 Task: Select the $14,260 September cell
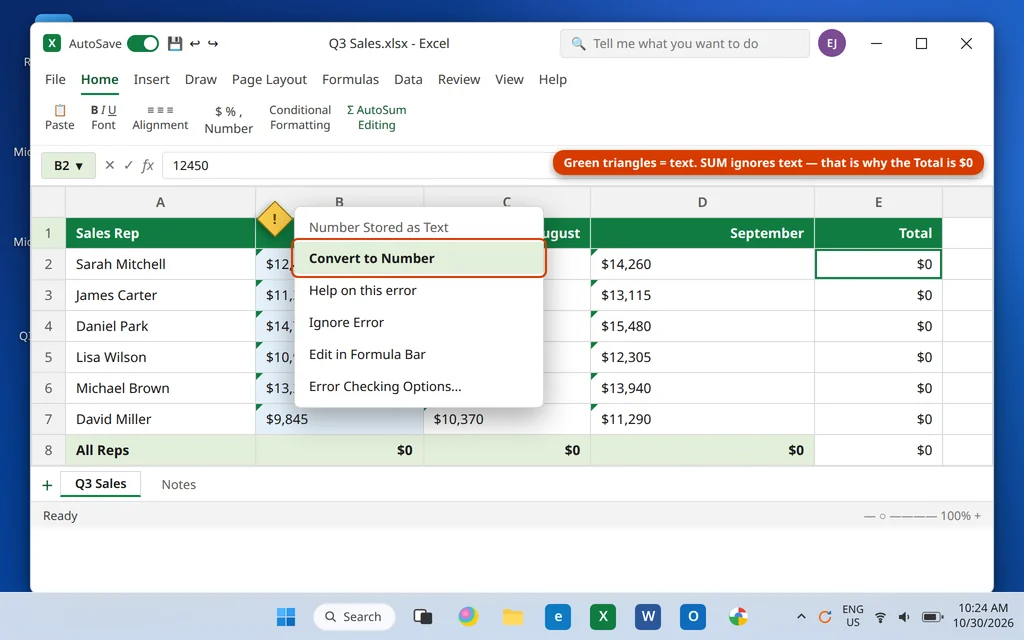click(702, 264)
